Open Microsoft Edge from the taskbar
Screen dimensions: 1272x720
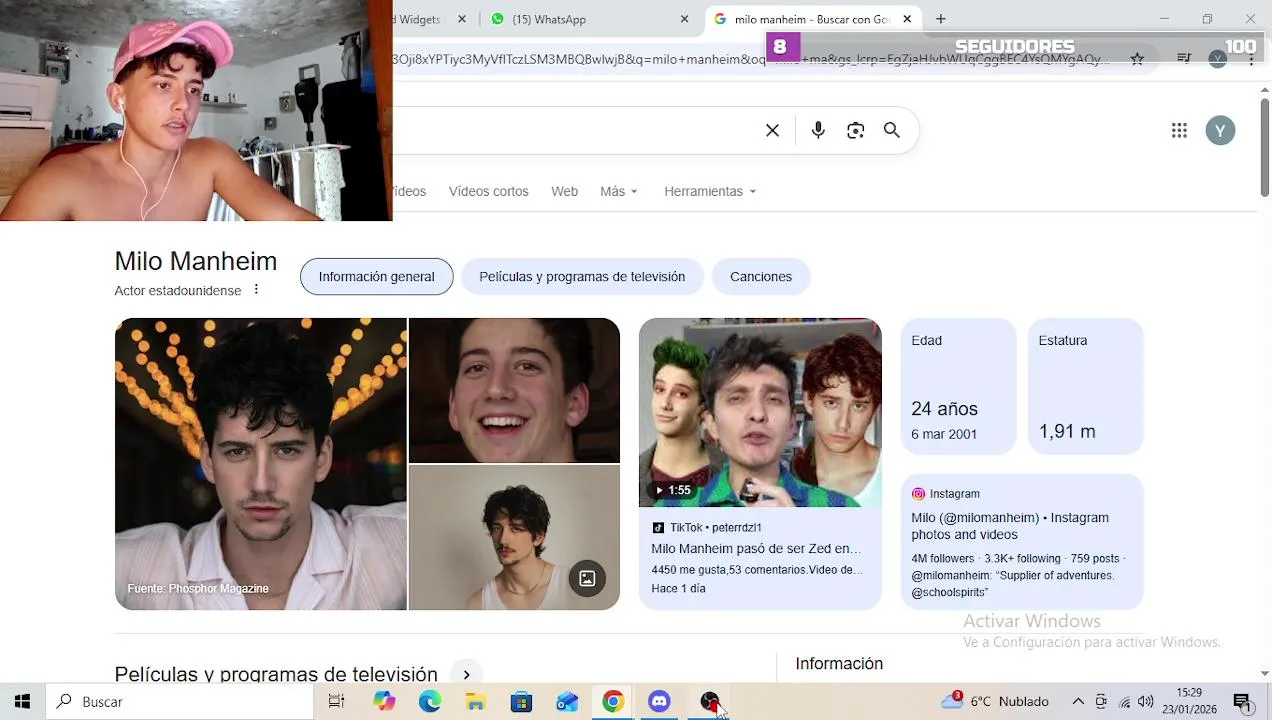coord(430,702)
